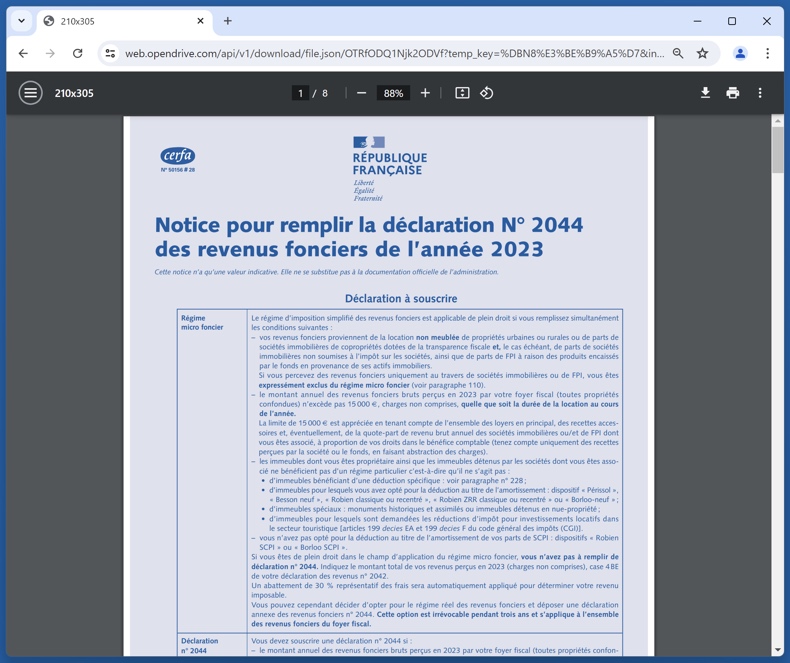This screenshot has height=663, width=790.
Task: Click the page number field showing 1
Action: coord(300,93)
